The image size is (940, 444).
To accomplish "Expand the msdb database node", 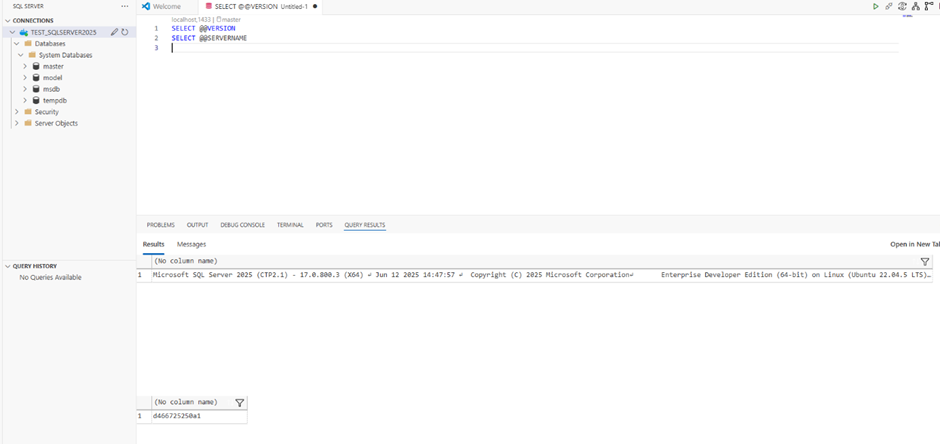I will [x=25, y=89].
